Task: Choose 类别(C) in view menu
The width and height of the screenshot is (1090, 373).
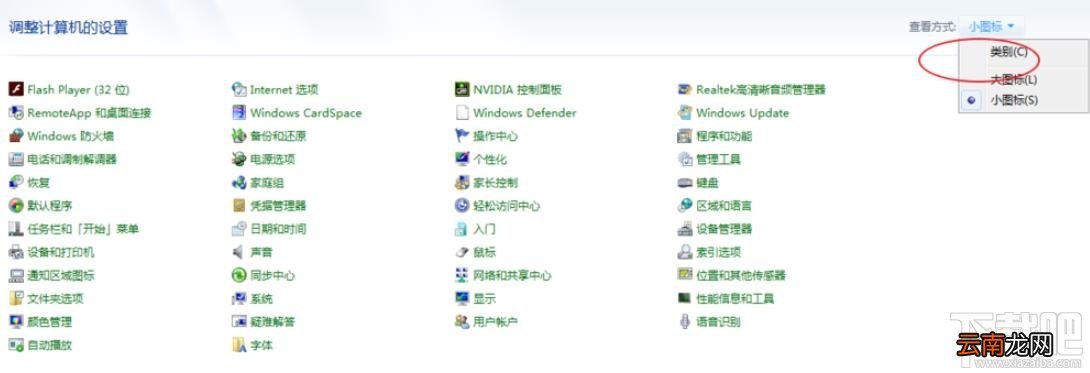Action: [x=1009, y=51]
